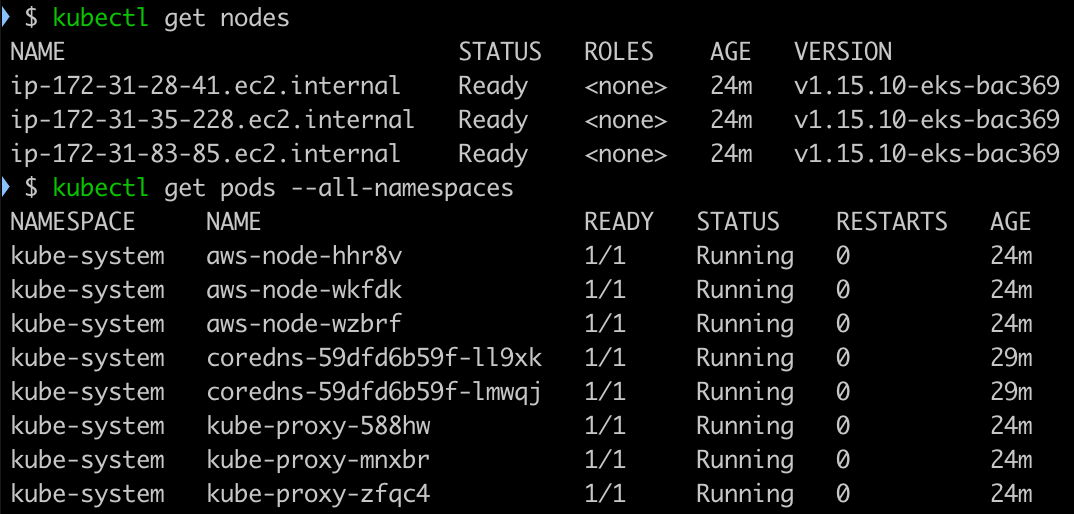Click pod name aws-node-hhr8v
Viewport: 1074px width, 514px height.
click(305, 256)
